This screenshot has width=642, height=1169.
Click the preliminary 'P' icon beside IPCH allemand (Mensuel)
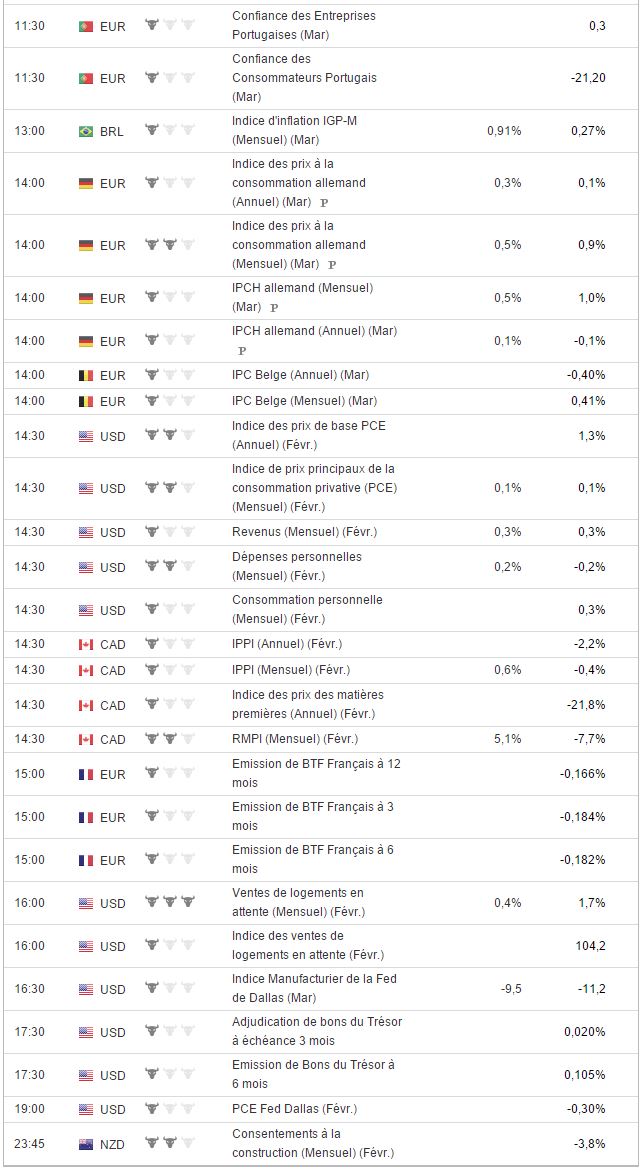(274, 308)
